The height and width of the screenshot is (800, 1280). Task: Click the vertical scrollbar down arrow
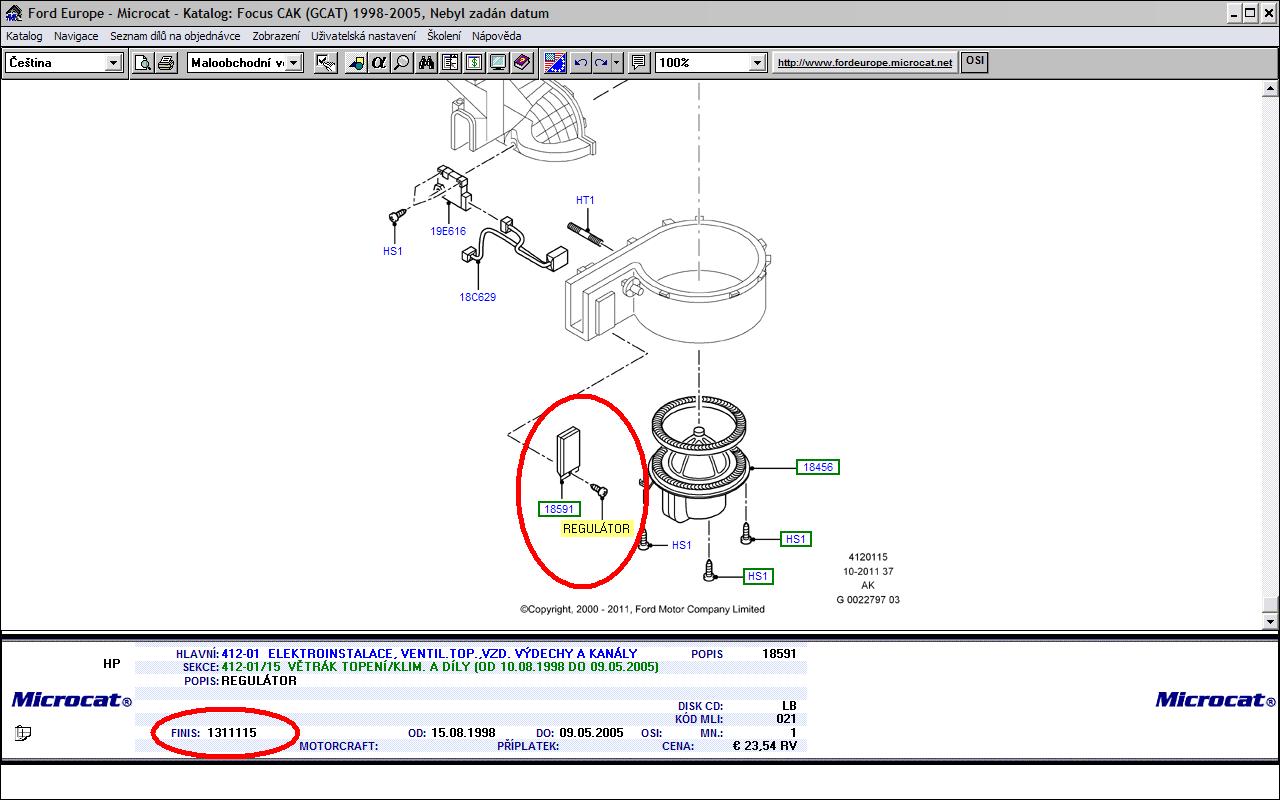pos(1271,622)
